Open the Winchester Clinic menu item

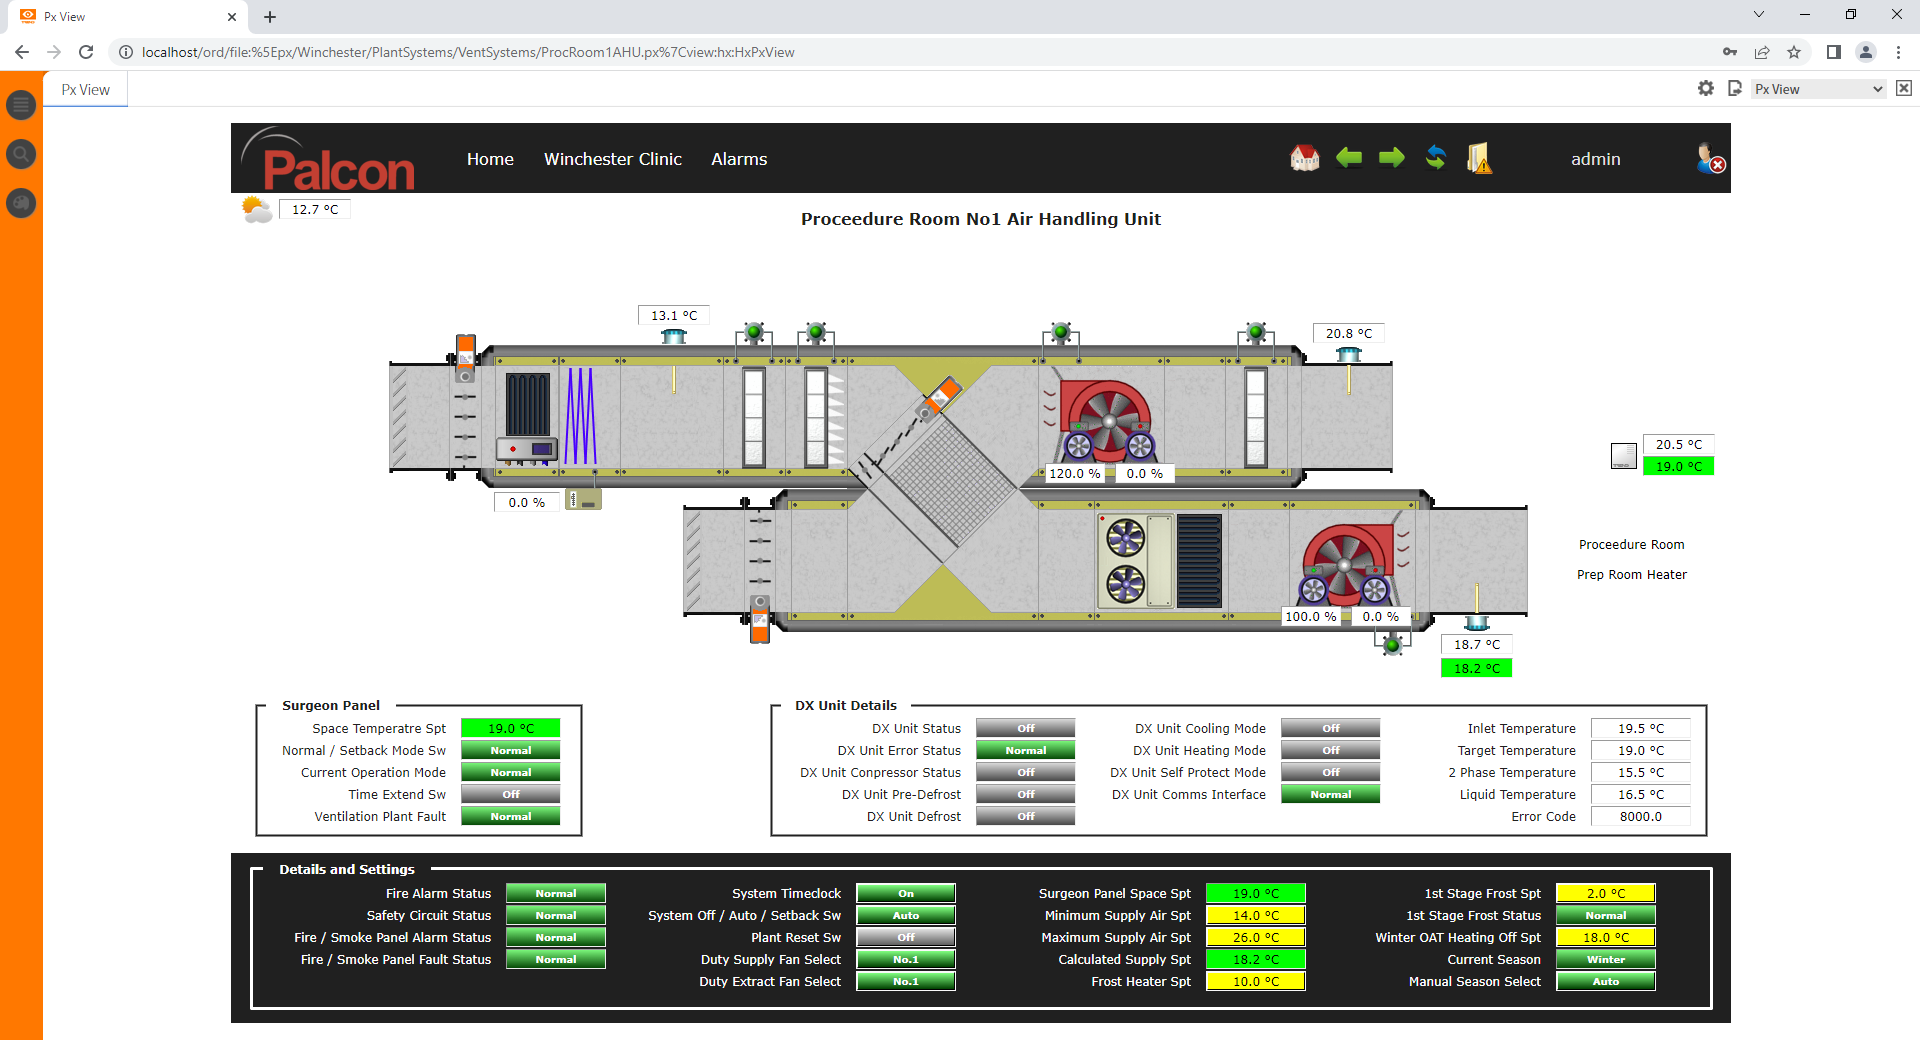click(x=612, y=159)
